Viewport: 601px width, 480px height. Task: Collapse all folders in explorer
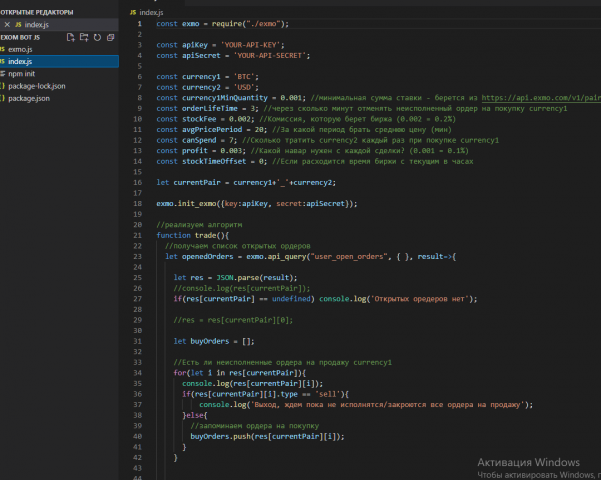click(x=110, y=36)
